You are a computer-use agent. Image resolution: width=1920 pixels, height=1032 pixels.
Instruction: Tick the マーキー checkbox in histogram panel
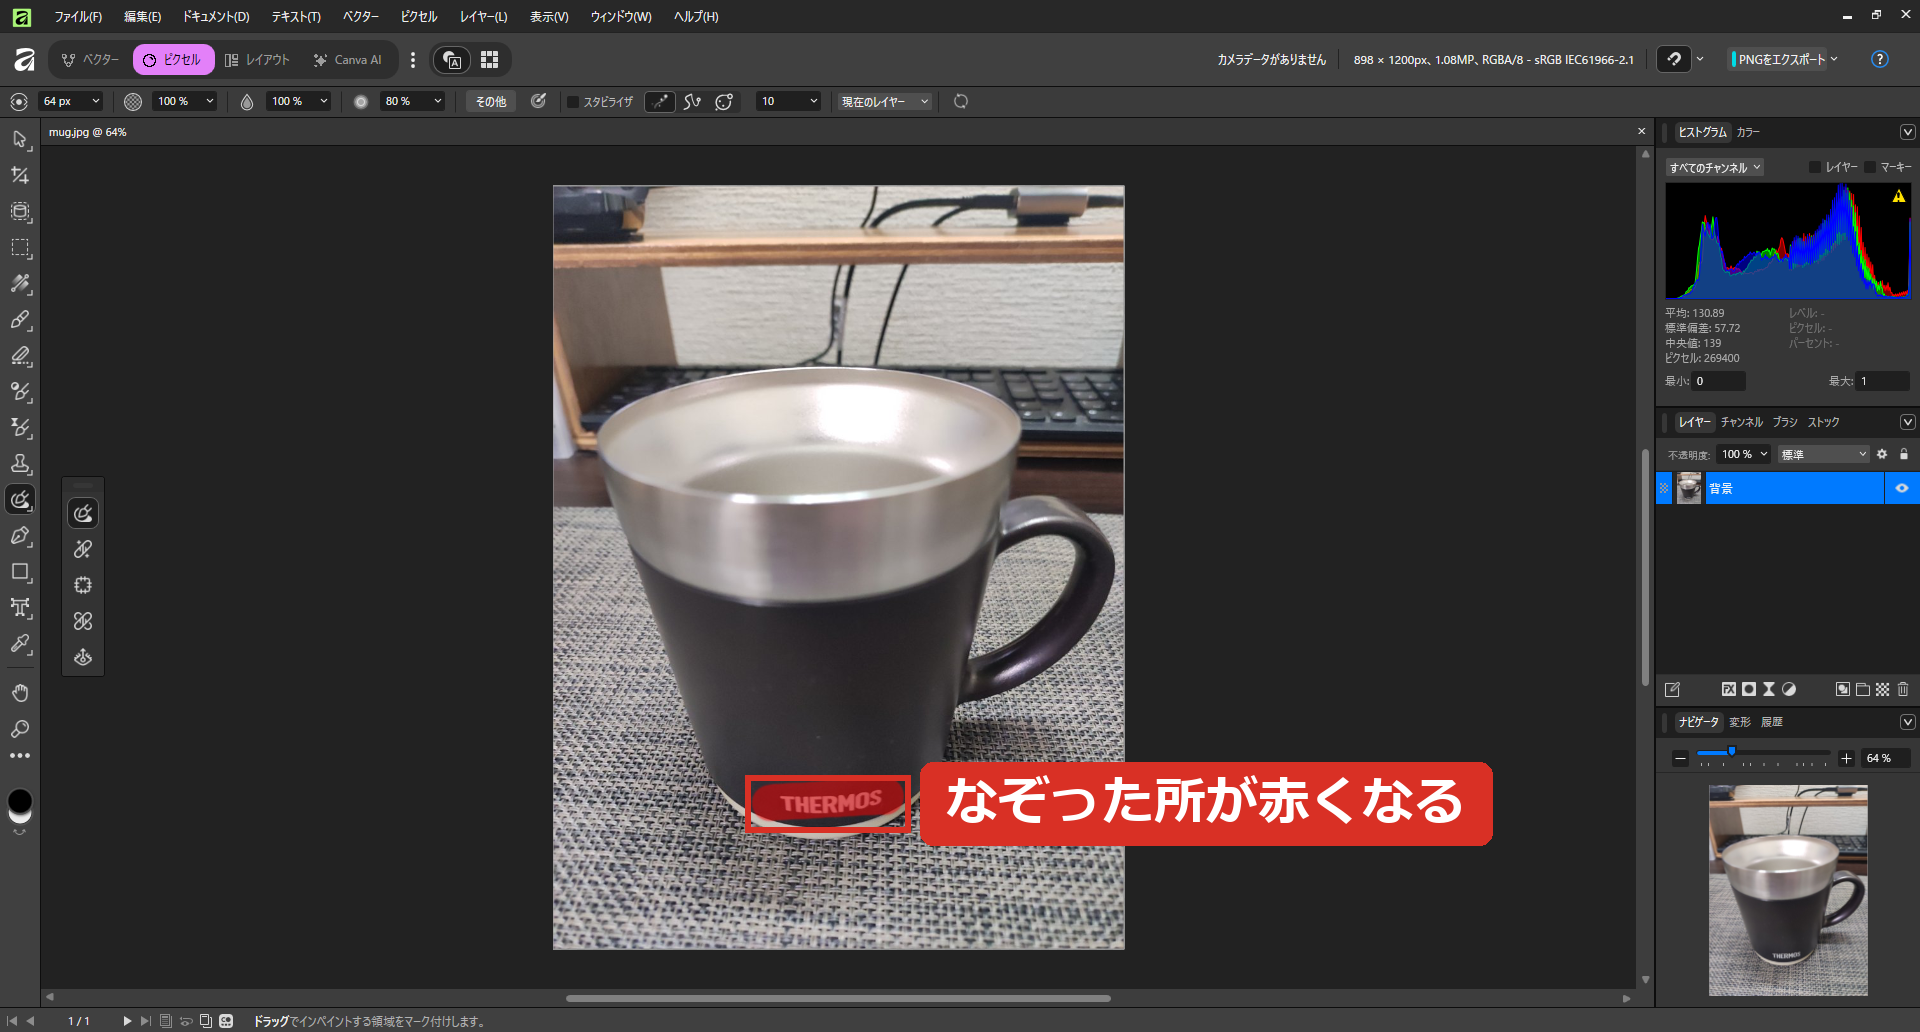coord(1870,167)
